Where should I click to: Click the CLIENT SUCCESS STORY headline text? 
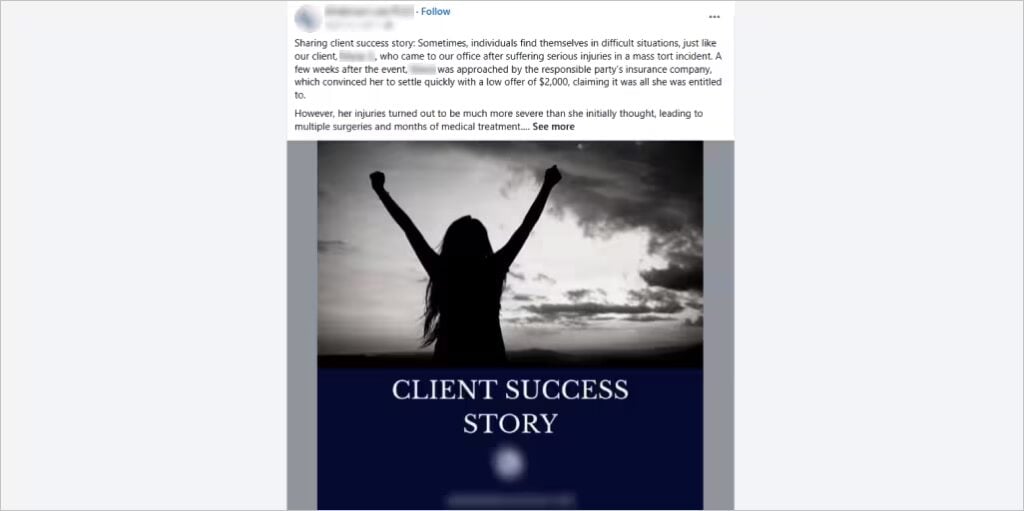click(510, 406)
